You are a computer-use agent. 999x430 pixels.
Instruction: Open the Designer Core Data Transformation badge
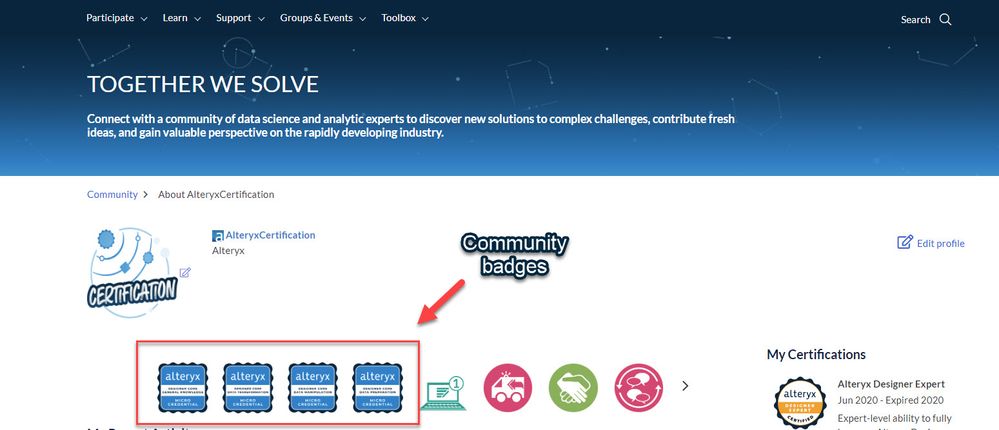click(x=248, y=387)
